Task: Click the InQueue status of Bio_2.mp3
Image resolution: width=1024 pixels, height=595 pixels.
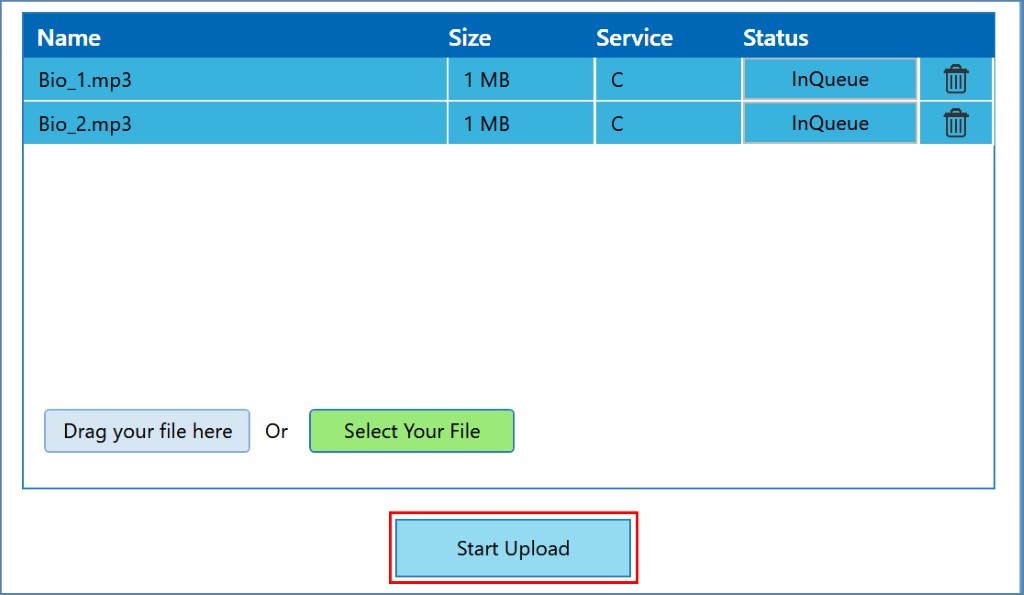Action: pos(829,123)
